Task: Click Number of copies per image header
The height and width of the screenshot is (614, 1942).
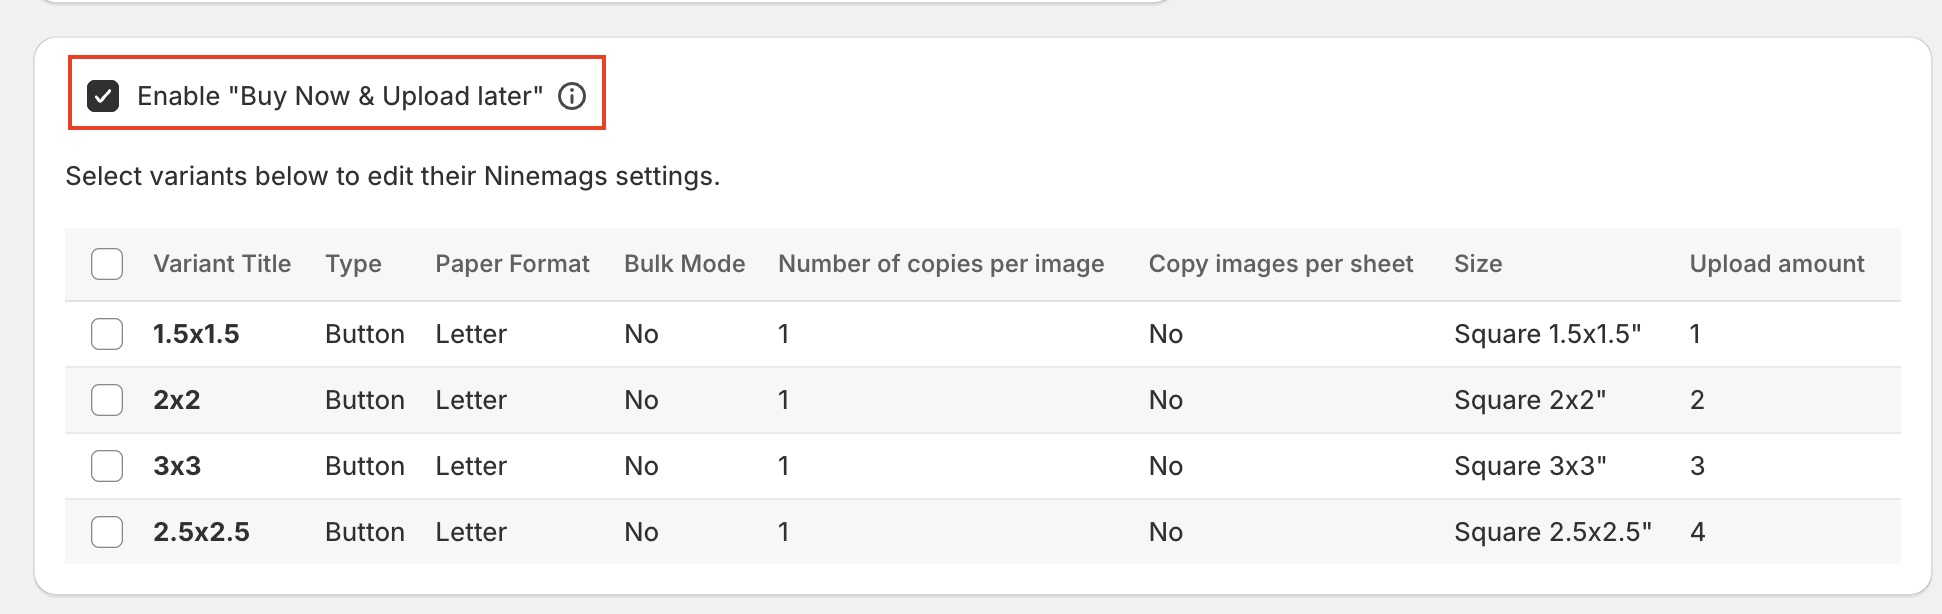Action: click(941, 264)
